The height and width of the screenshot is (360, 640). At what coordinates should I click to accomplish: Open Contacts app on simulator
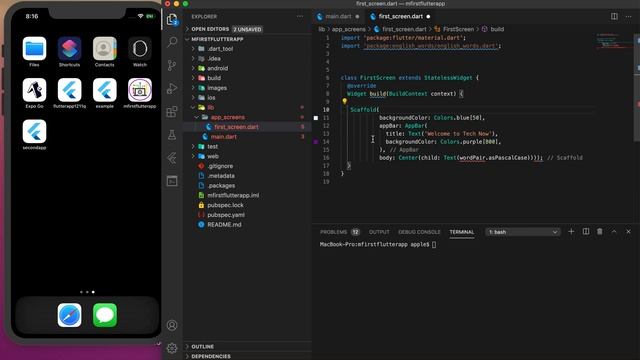[x=104, y=52]
